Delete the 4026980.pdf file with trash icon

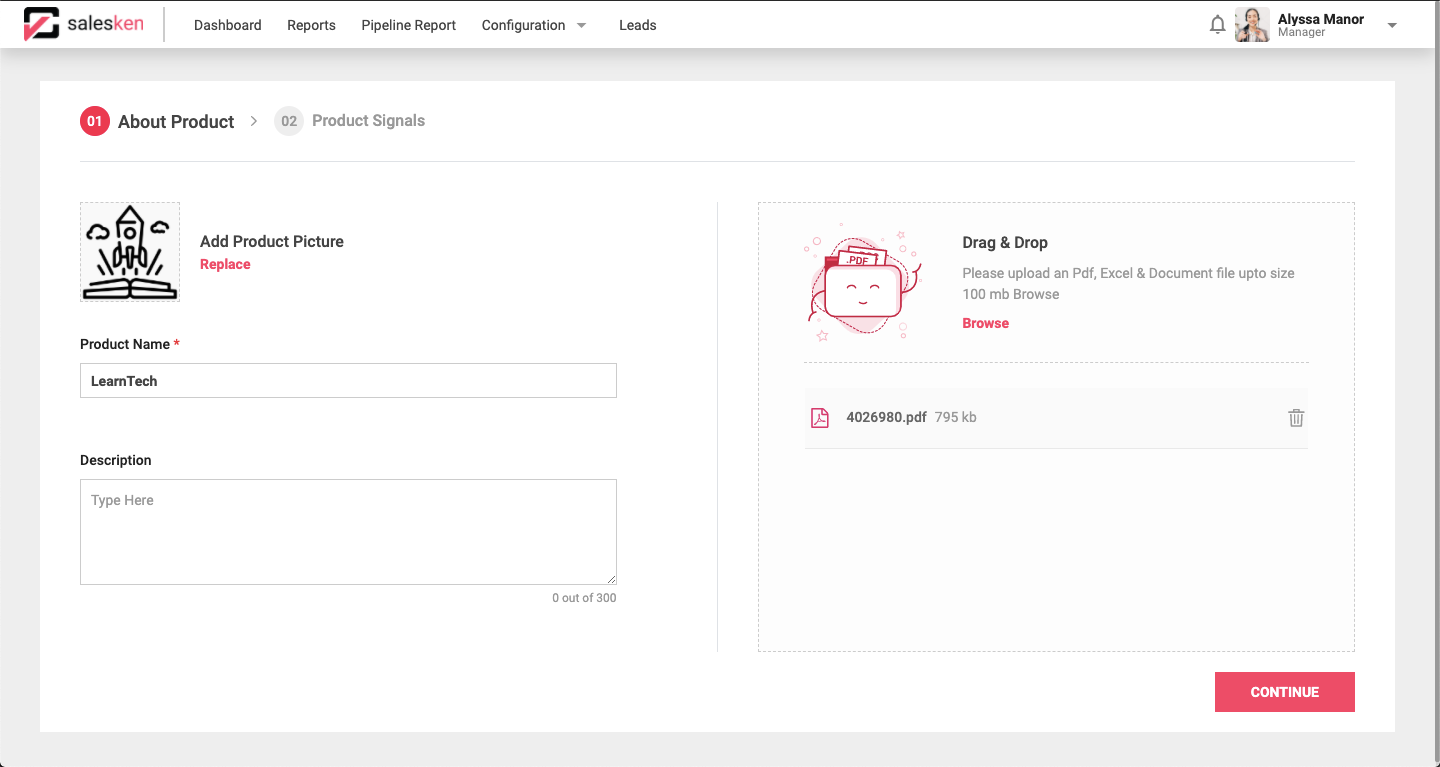[x=1296, y=418]
